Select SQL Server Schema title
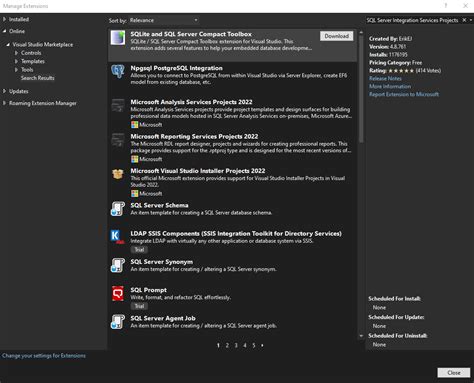Image resolution: width=474 pixels, height=383 pixels. [159, 205]
